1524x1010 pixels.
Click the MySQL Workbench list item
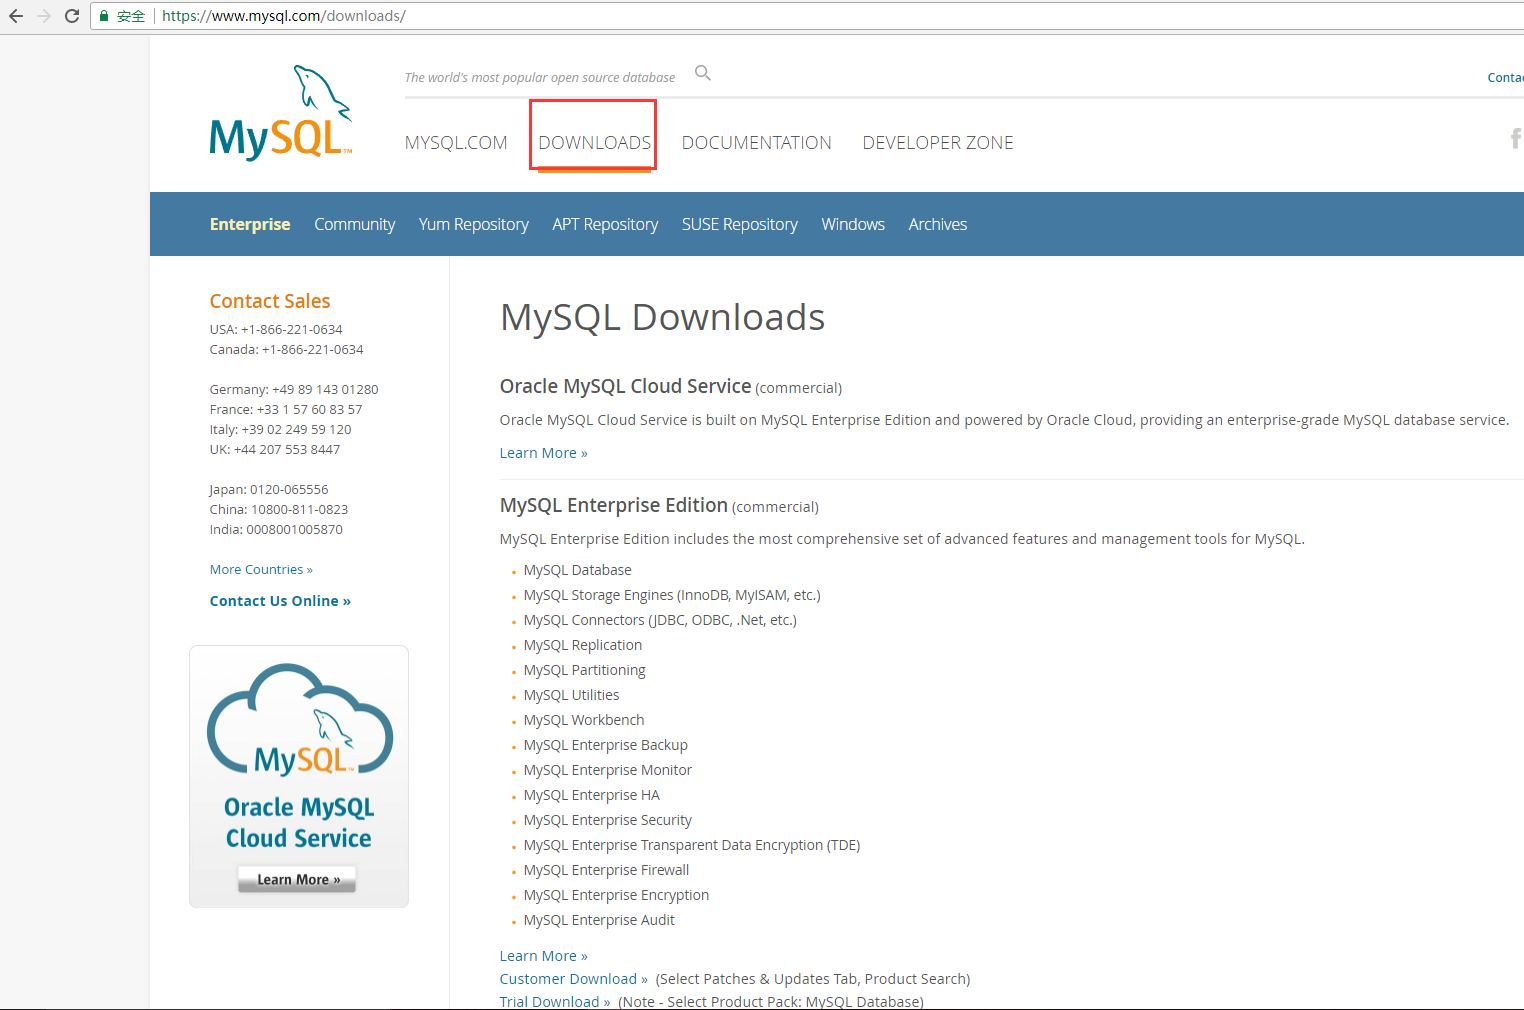(x=584, y=720)
